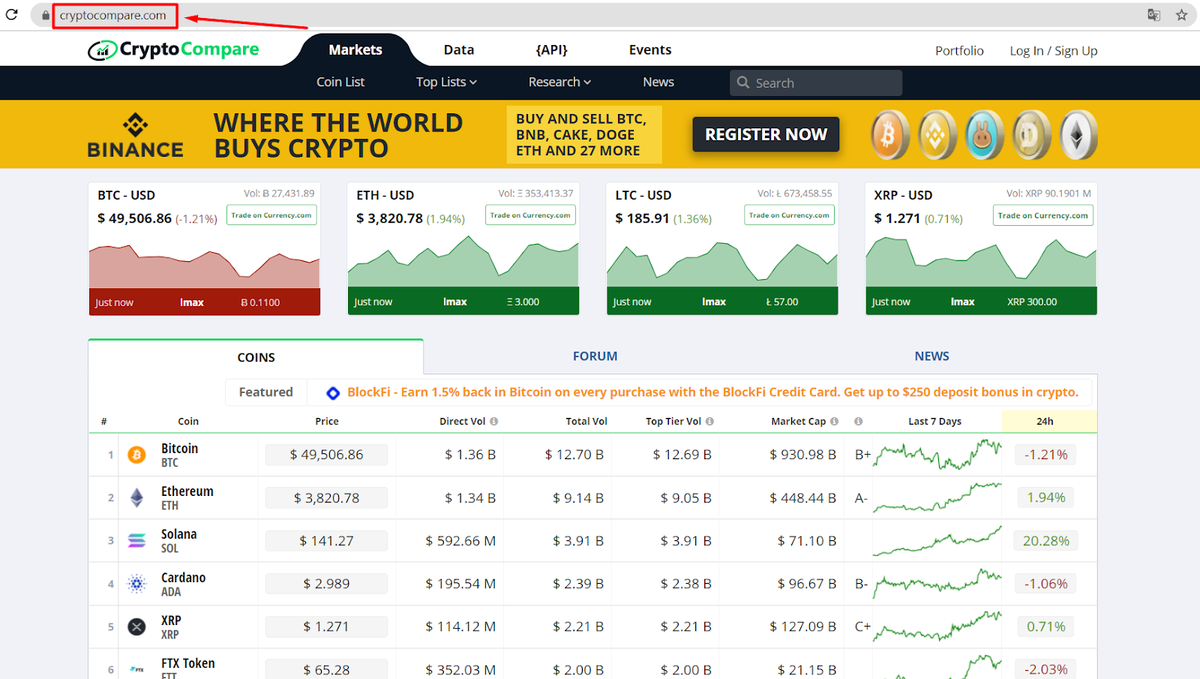
Task: Click info icon next to Market Cap
Action: [x=835, y=421]
